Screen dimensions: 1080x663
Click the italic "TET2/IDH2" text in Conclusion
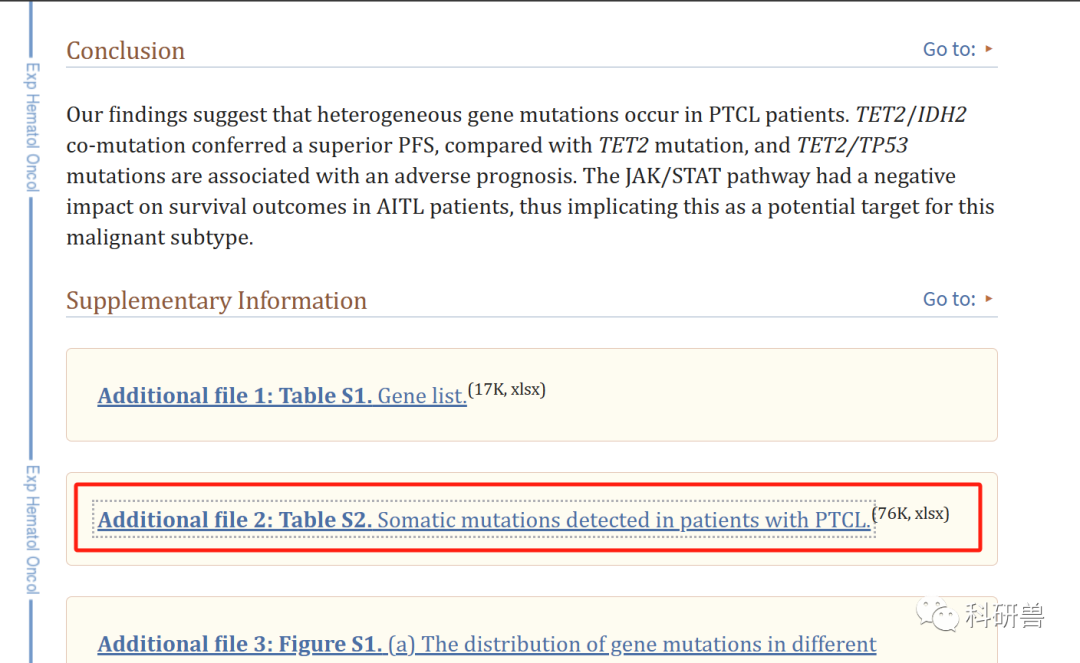(911, 115)
